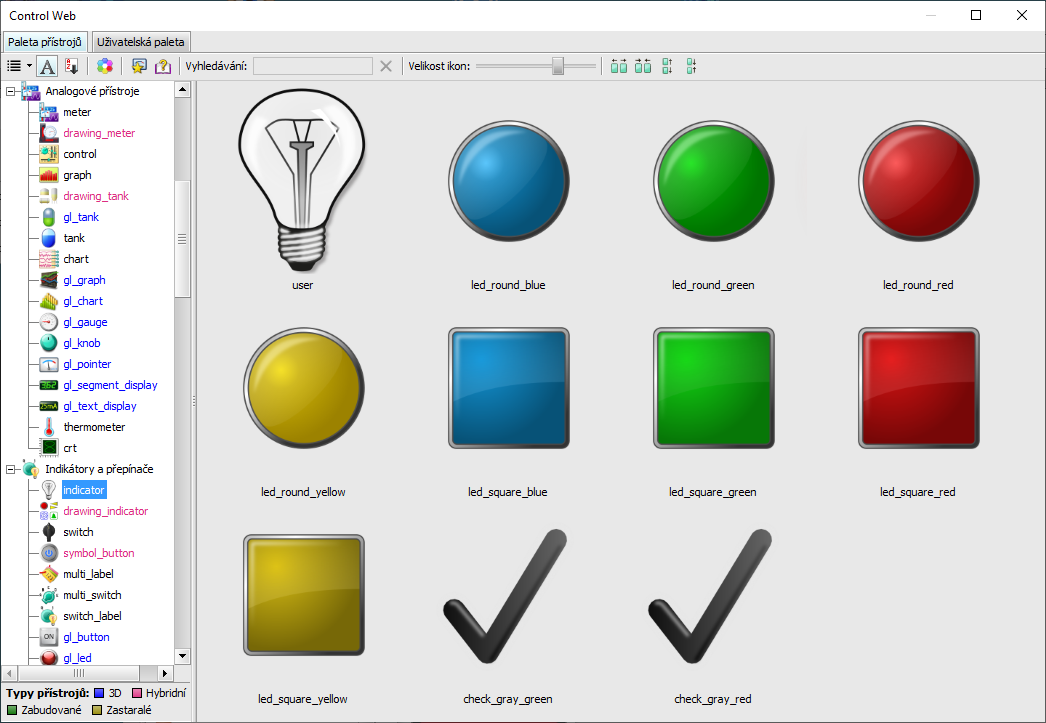The image size is (1046, 723).
Task: Select the Paleta přístrojů tab
Action: pos(45,42)
